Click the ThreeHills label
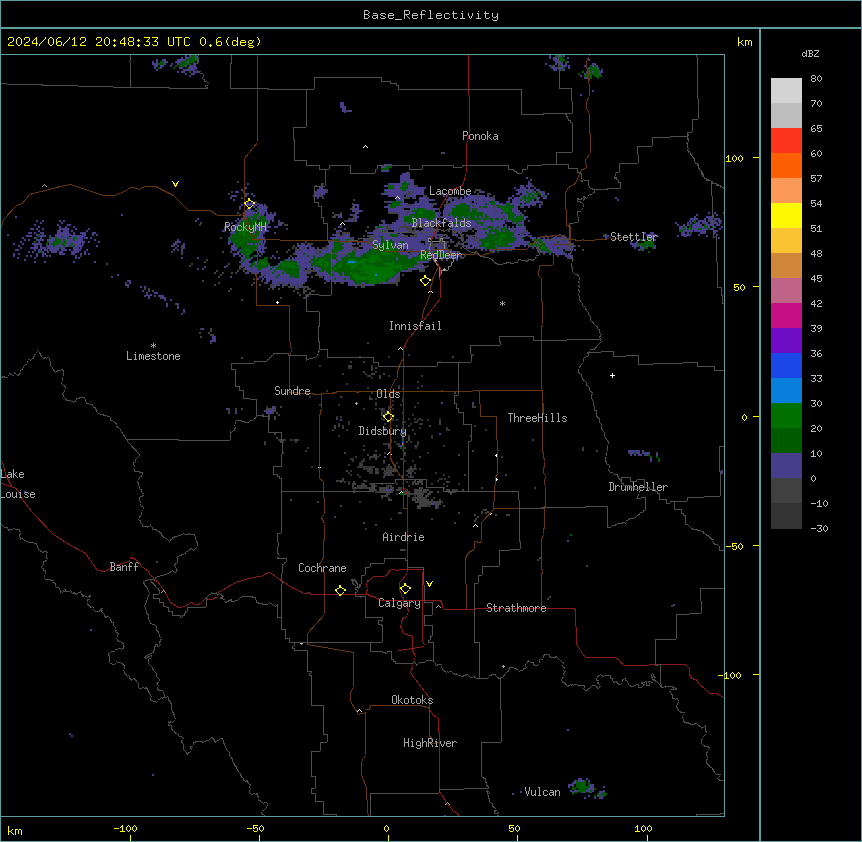Image resolution: width=862 pixels, height=842 pixels. tap(537, 418)
